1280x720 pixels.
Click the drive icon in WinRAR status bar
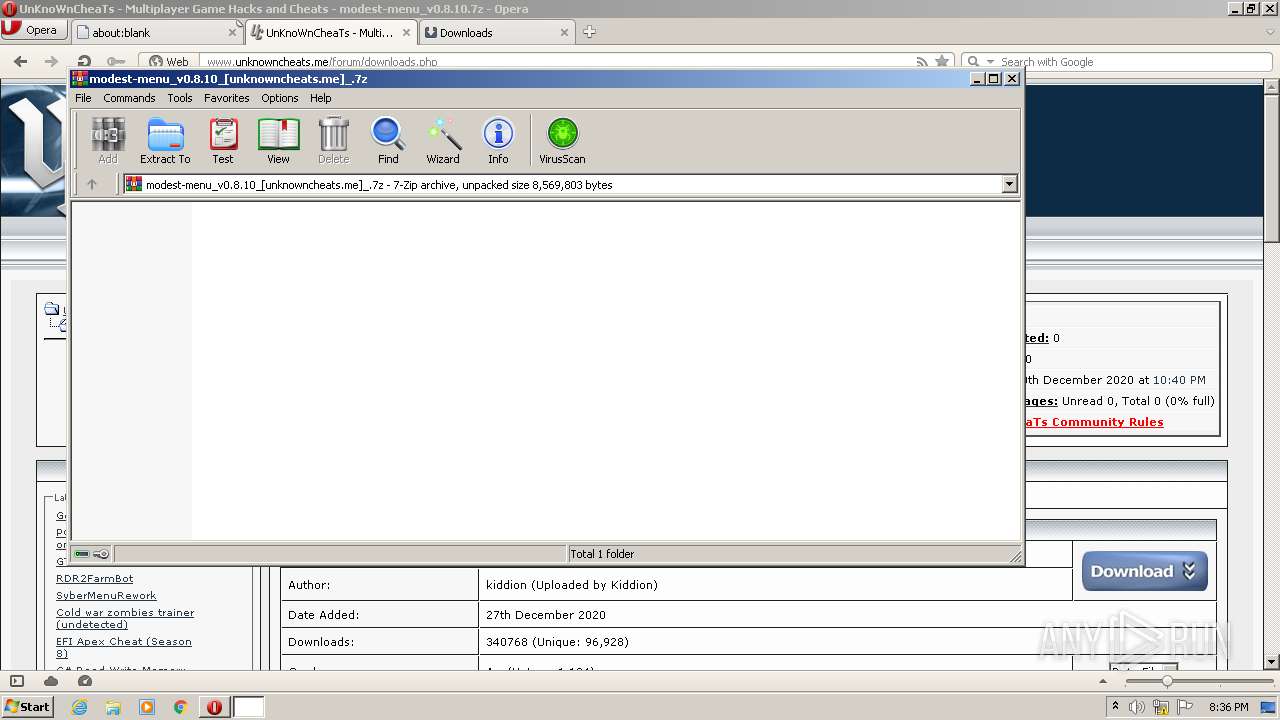click(82, 554)
